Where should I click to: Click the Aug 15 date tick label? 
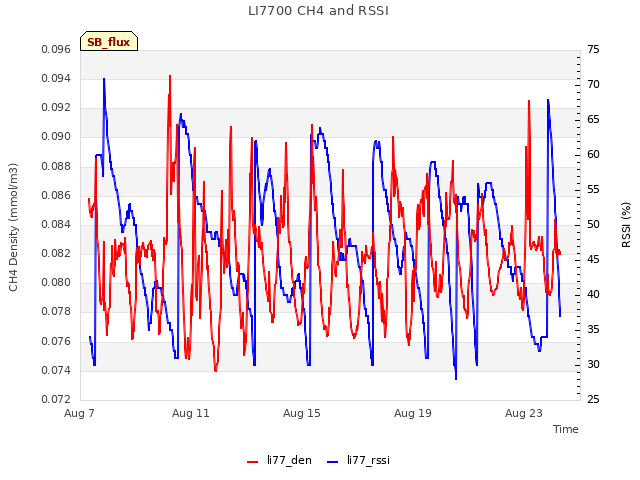302,413
